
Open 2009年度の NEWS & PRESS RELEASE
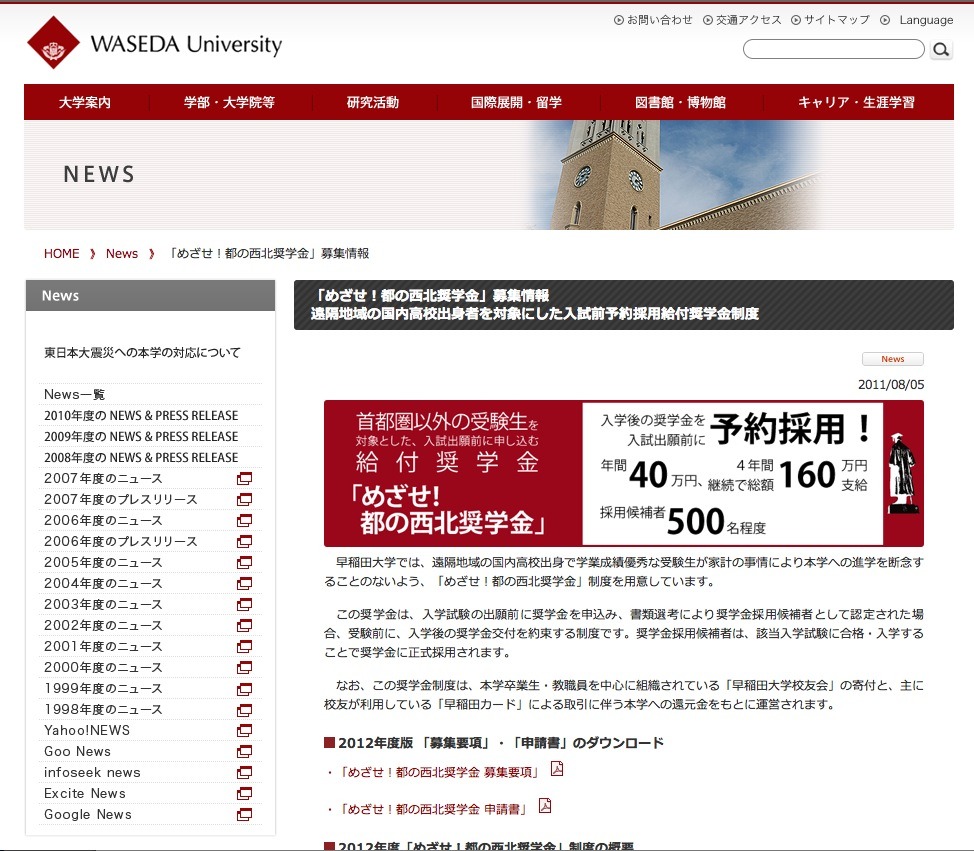coord(141,437)
